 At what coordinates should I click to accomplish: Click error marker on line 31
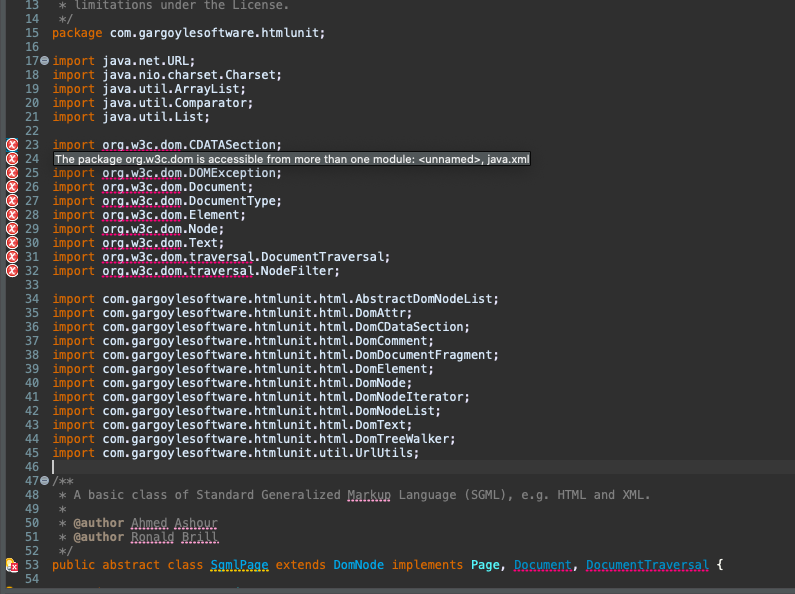[12, 257]
